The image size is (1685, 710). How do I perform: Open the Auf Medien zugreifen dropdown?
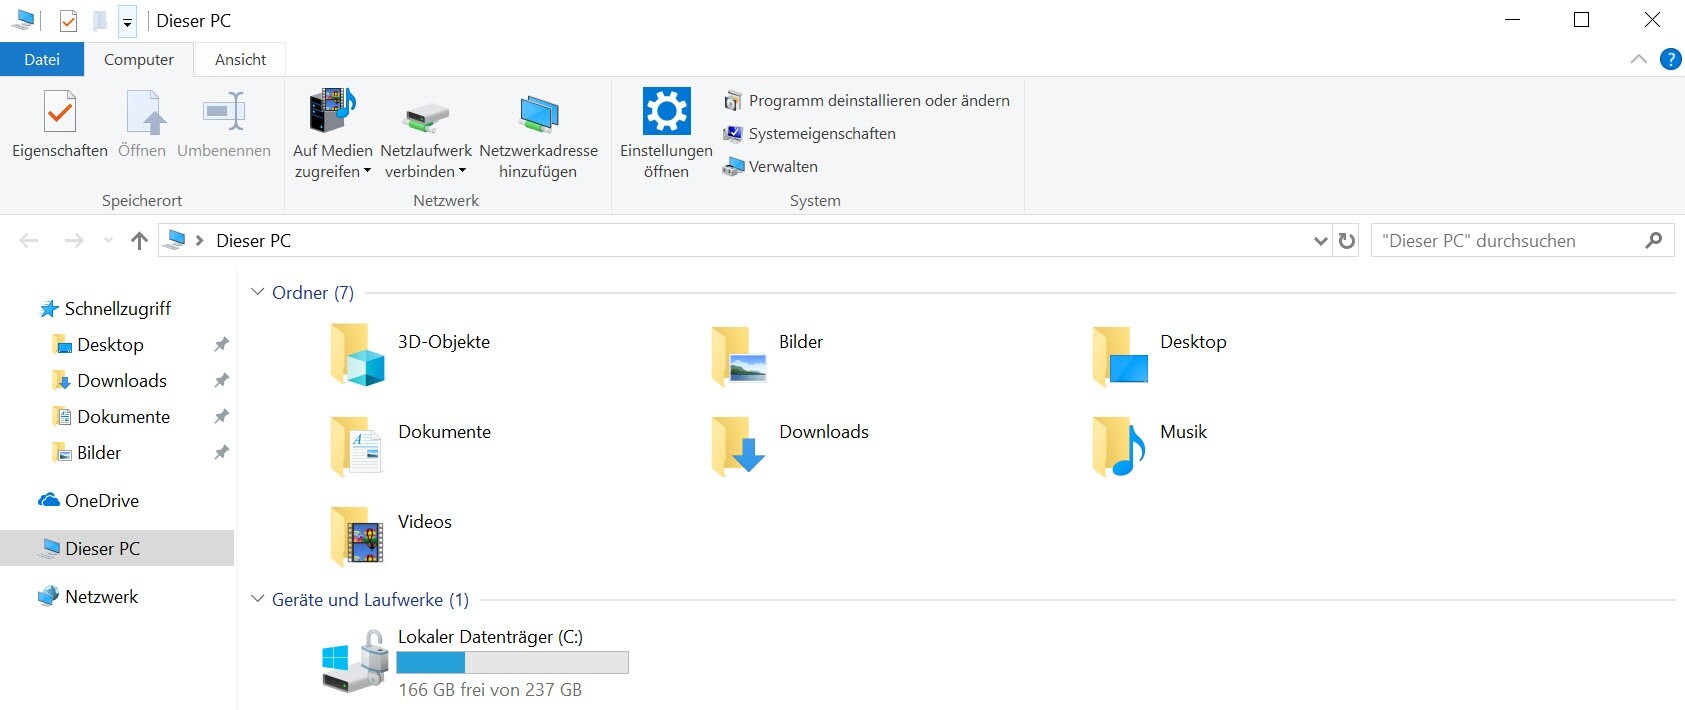(333, 172)
